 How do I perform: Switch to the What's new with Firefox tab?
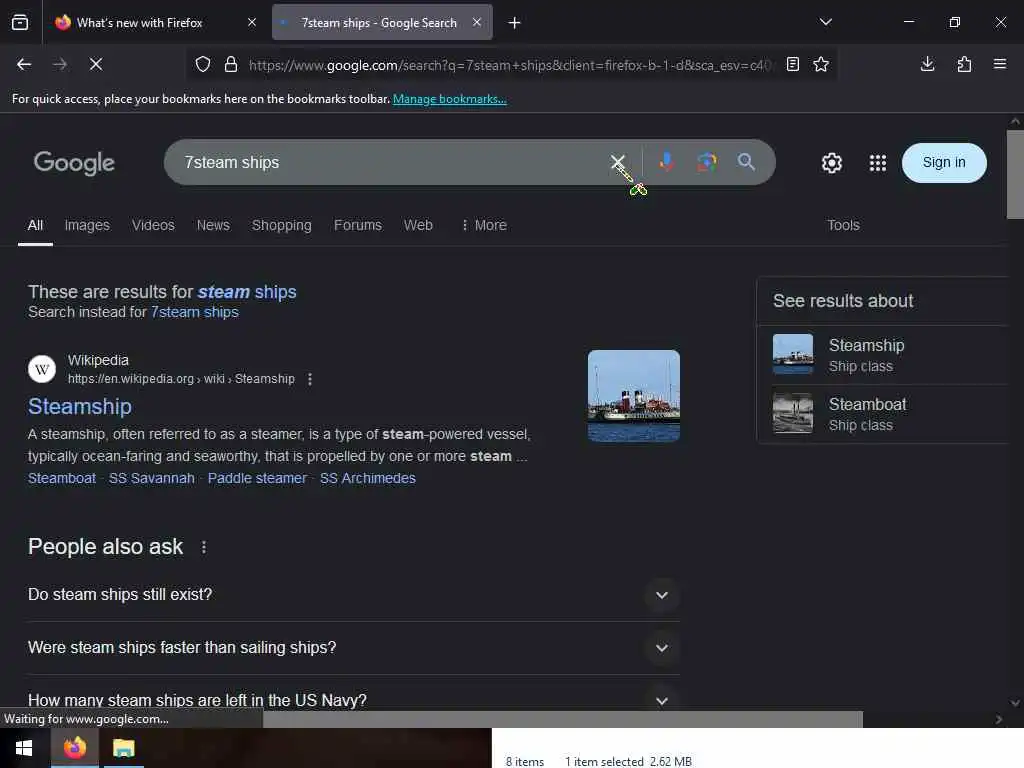click(155, 22)
